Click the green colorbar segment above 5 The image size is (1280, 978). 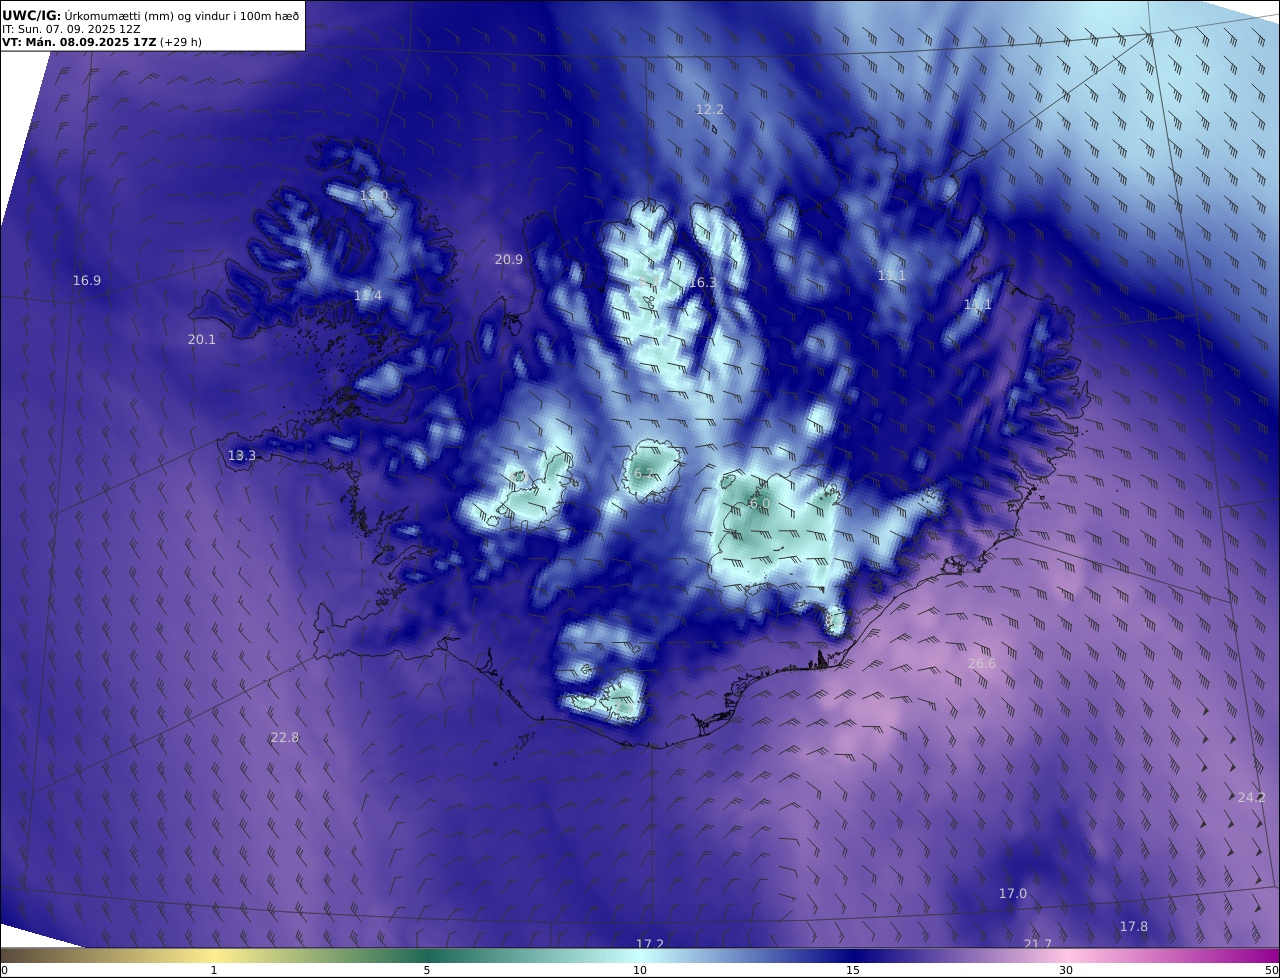[427, 956]
